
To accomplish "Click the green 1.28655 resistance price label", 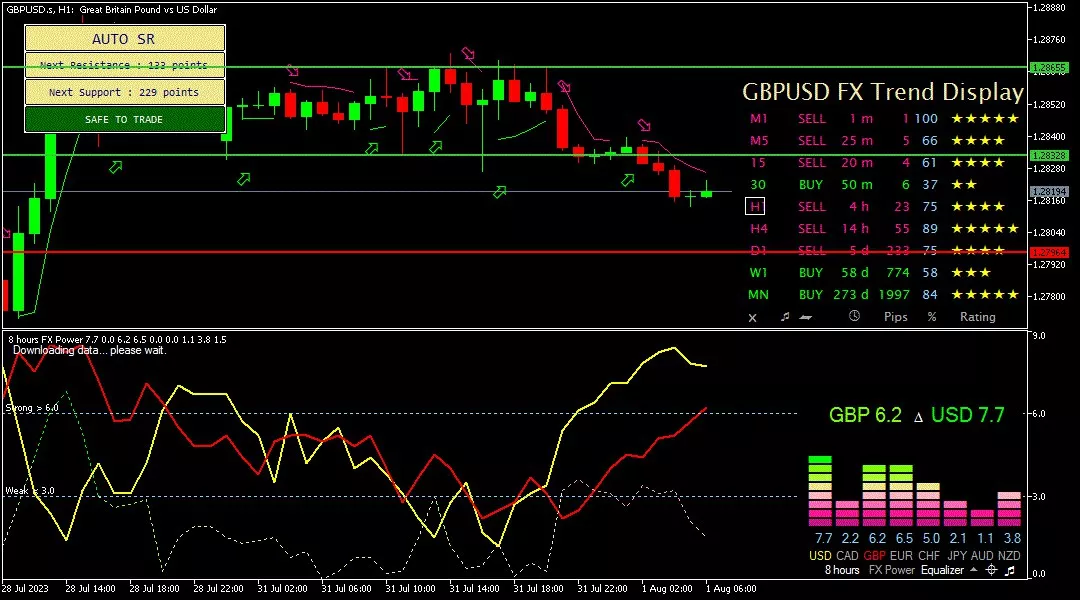I will coord(1049,68).
